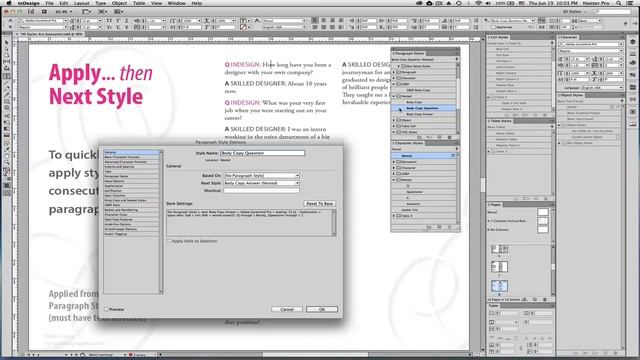Select the Selection tool in toolbox
Screen dimensions: 640x360
[7, 42]
